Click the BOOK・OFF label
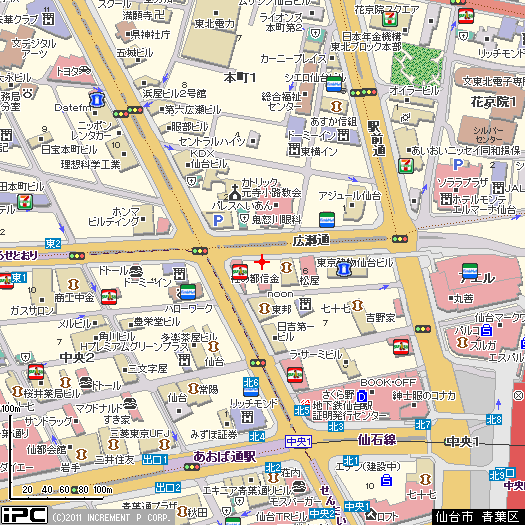Screen dimensions: 525x525 [388, 382]
